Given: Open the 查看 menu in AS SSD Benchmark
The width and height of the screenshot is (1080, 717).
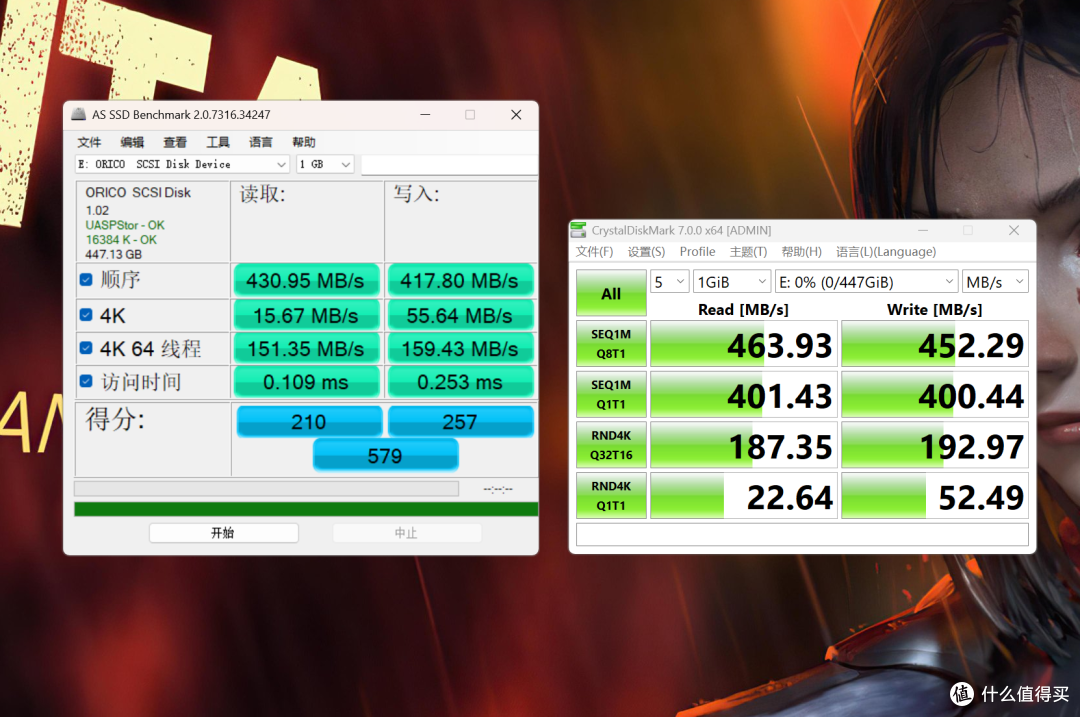Looking at the screenshot, I should tap(175, 142).
